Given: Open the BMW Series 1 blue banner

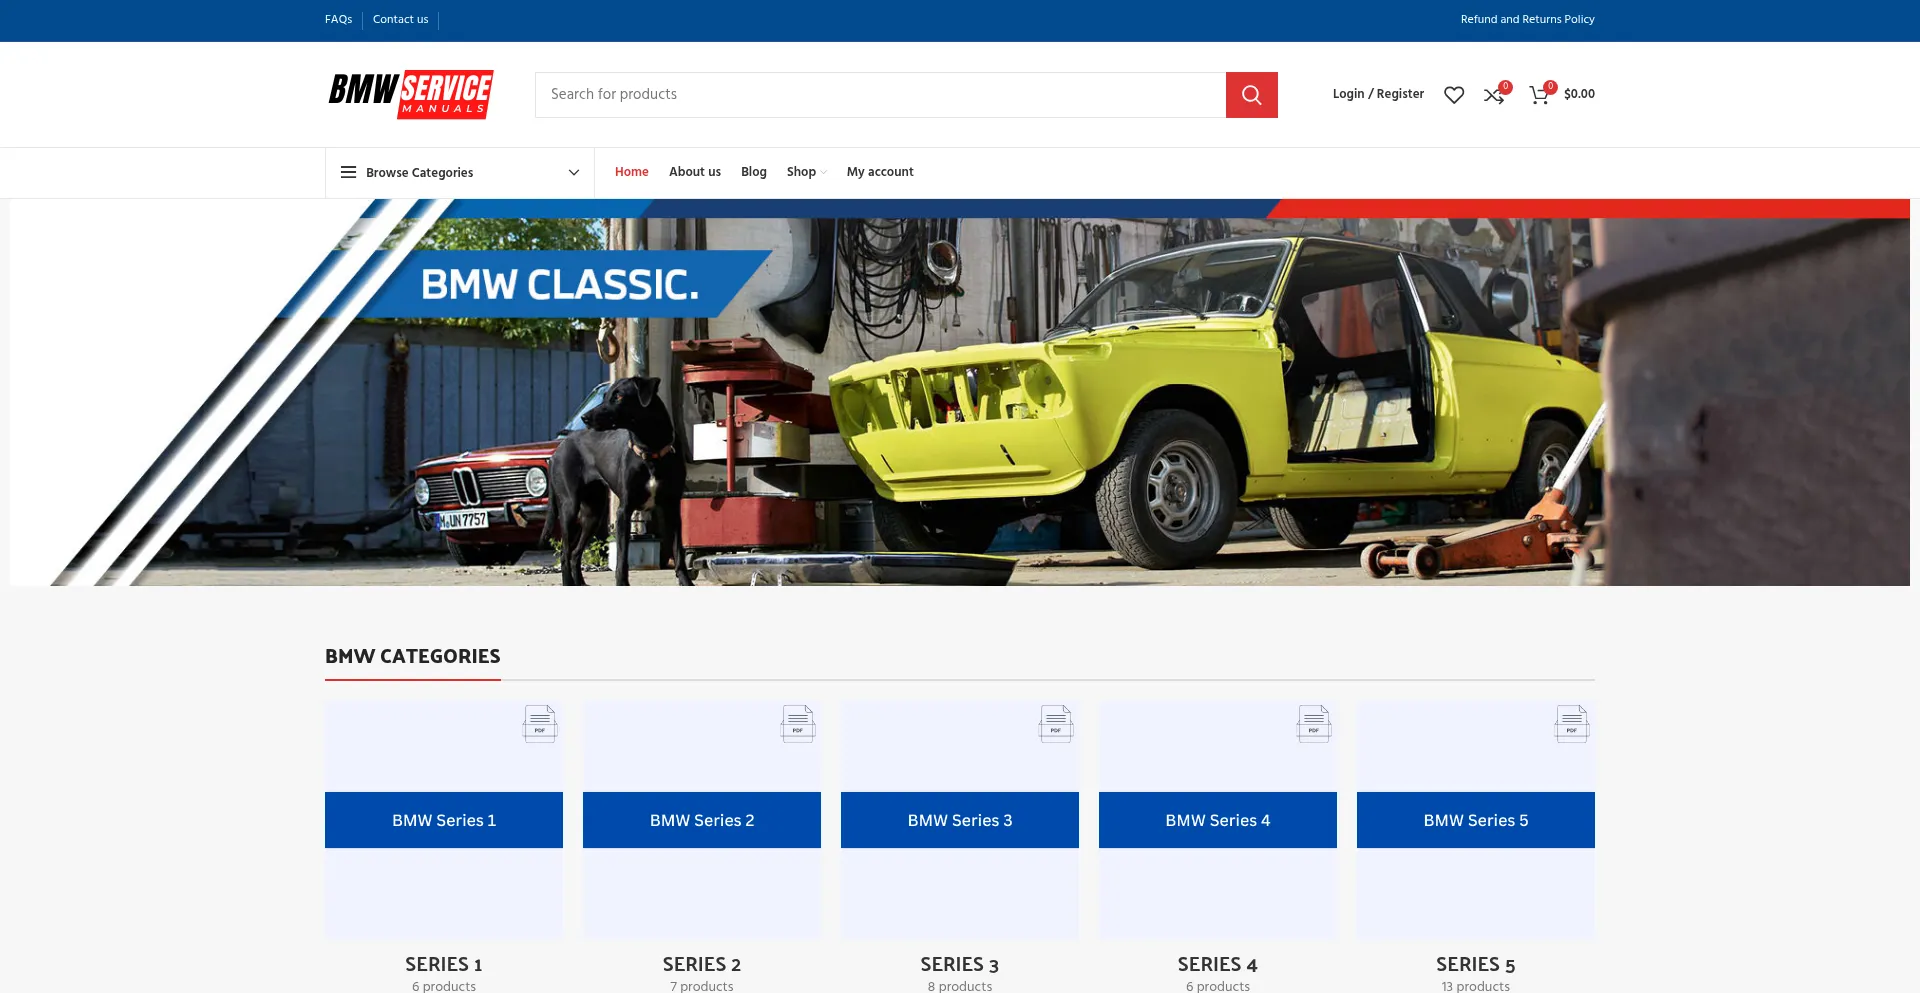Looking at the screenshot, I should click(444, 820).
